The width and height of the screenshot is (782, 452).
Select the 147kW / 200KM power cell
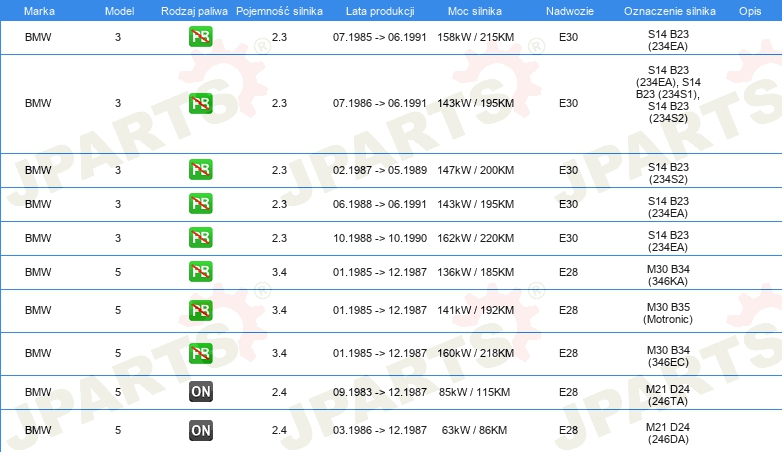[475, 170]
